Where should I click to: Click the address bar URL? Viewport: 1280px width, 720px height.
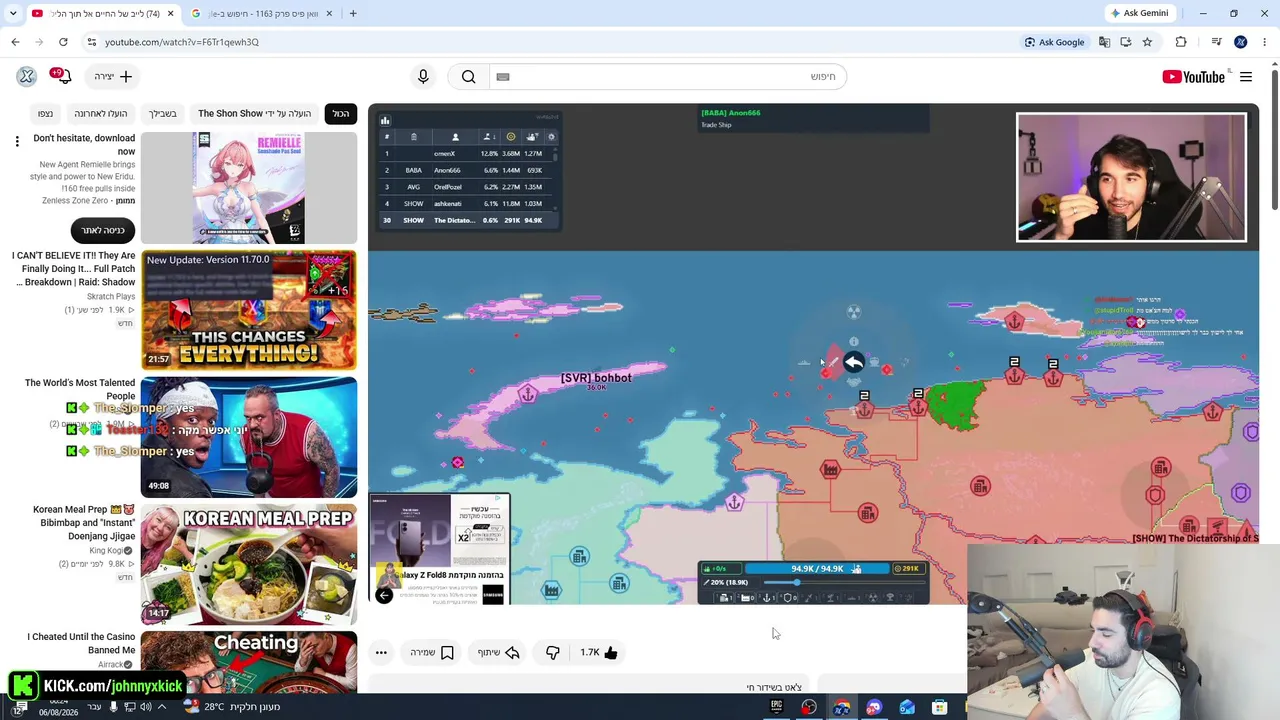182,42
